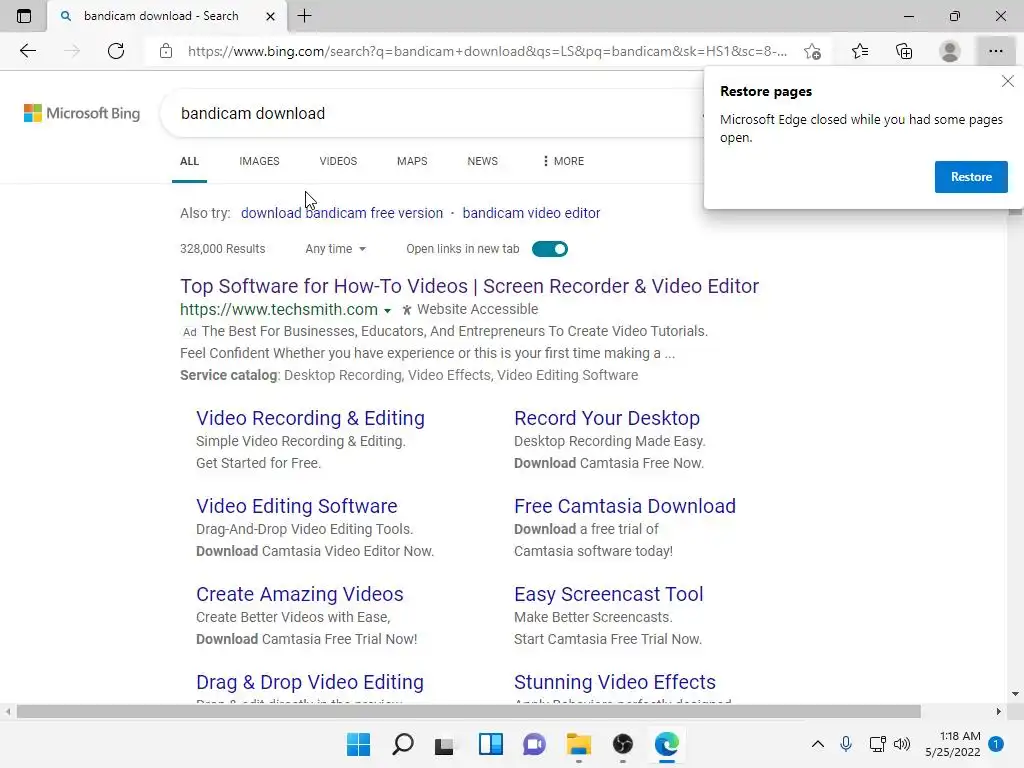Screen dimensions: 1024x768
Task: Open Collections in Edge toolbar
Action: [x=904, y=51]
